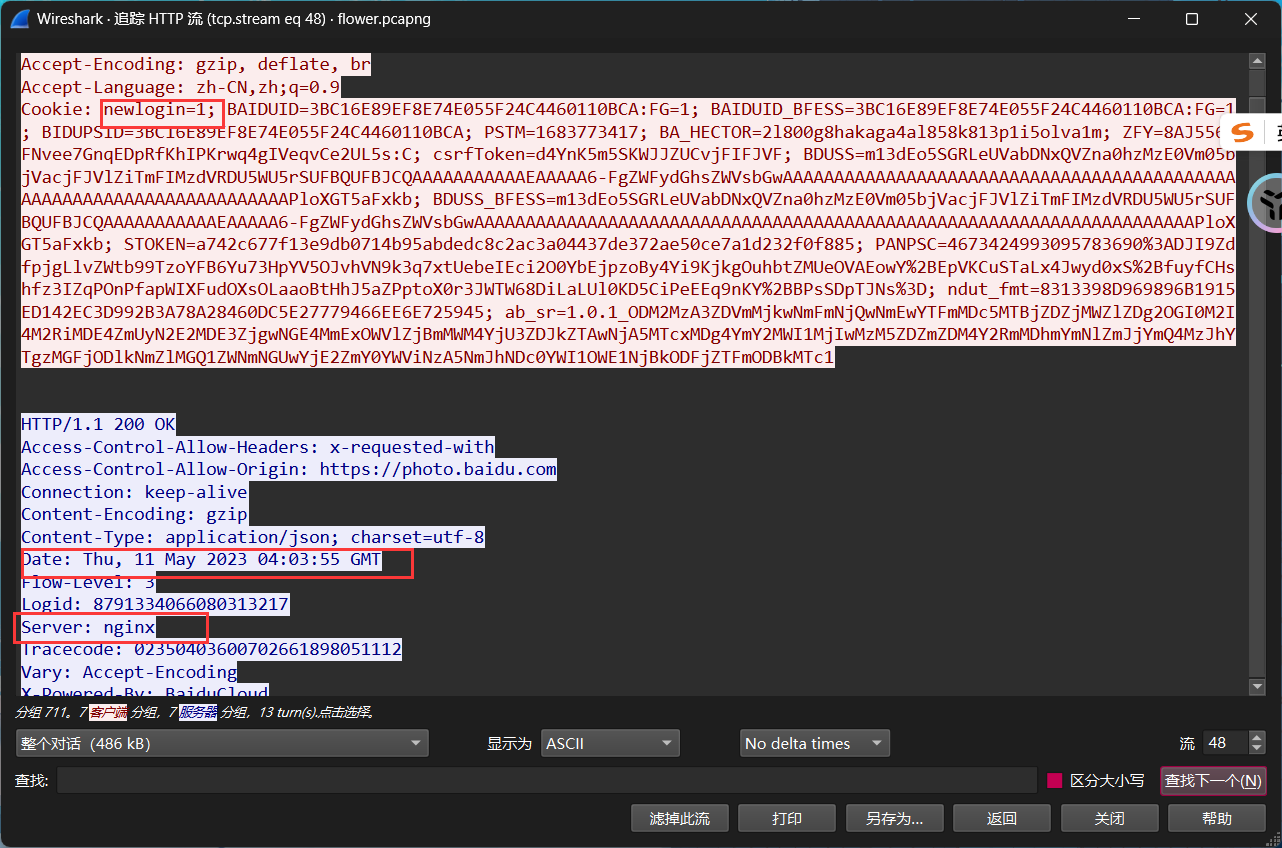Viewport: 1282px width, 848px height.
Task: Click the 另存为... save as button
Action: tap(894, 818)
